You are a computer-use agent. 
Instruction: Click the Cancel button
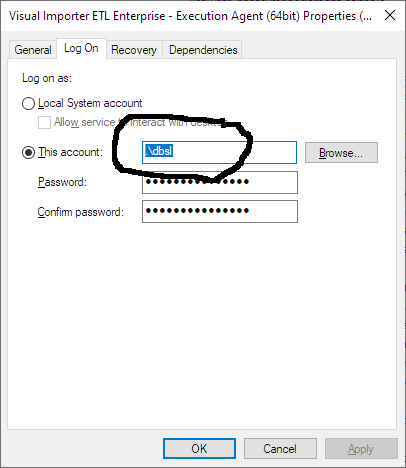pyautogui.click(x=280, y=449)
